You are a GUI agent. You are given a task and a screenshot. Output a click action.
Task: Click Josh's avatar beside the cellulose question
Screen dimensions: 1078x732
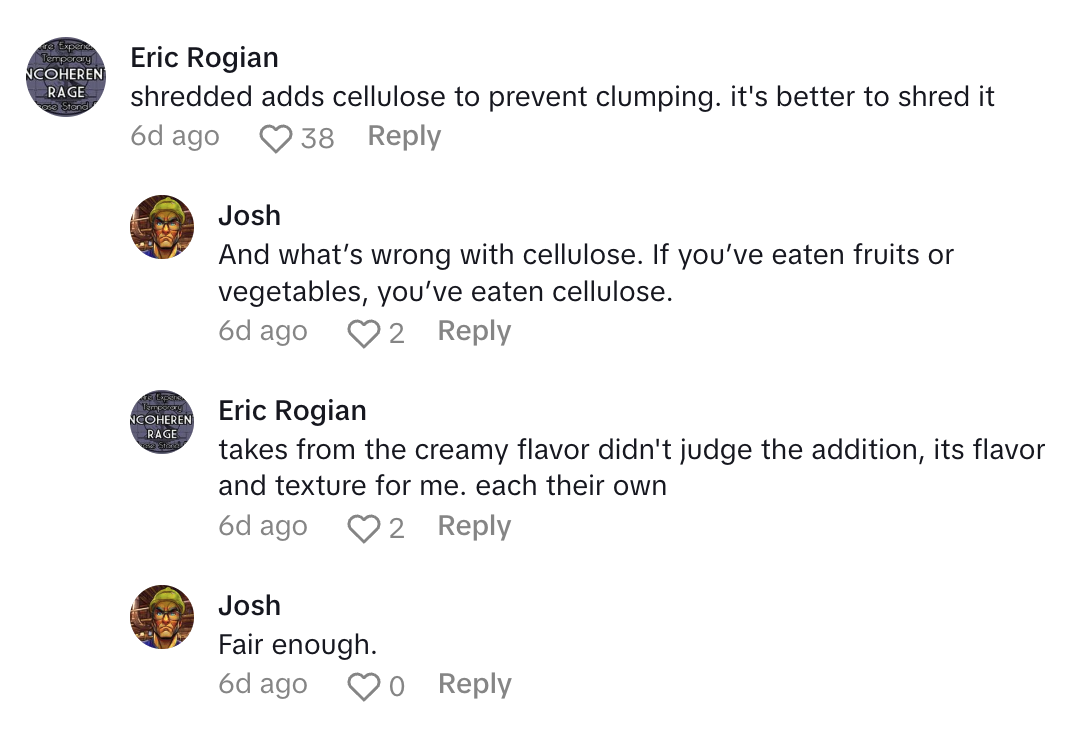pyautogui.click(x=162, y=227)
